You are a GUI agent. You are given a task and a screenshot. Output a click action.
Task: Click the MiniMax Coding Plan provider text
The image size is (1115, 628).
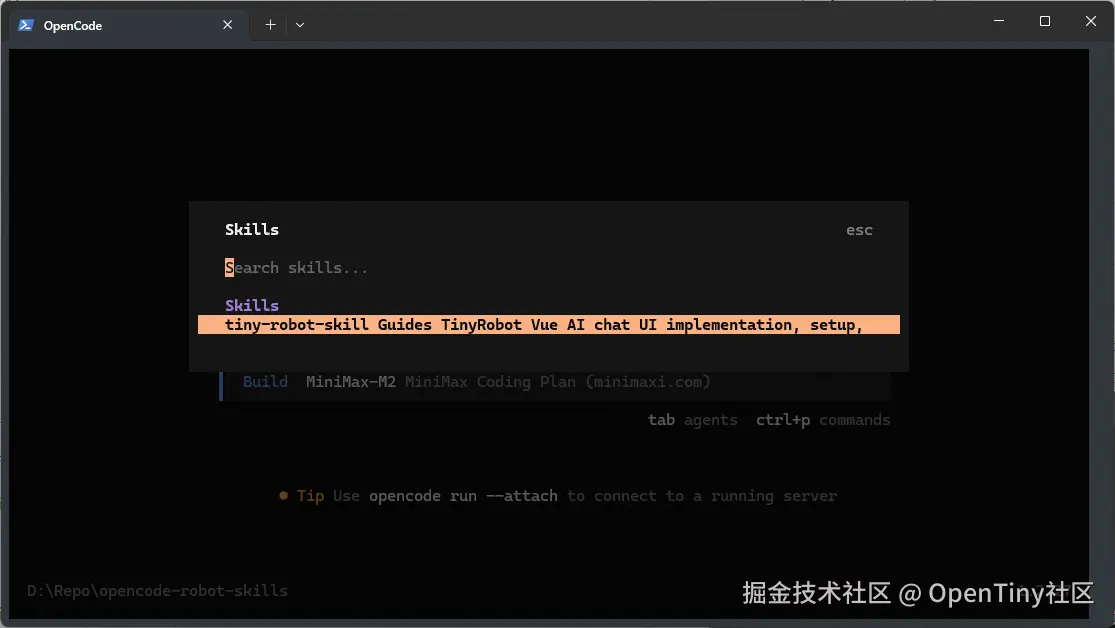558,382
